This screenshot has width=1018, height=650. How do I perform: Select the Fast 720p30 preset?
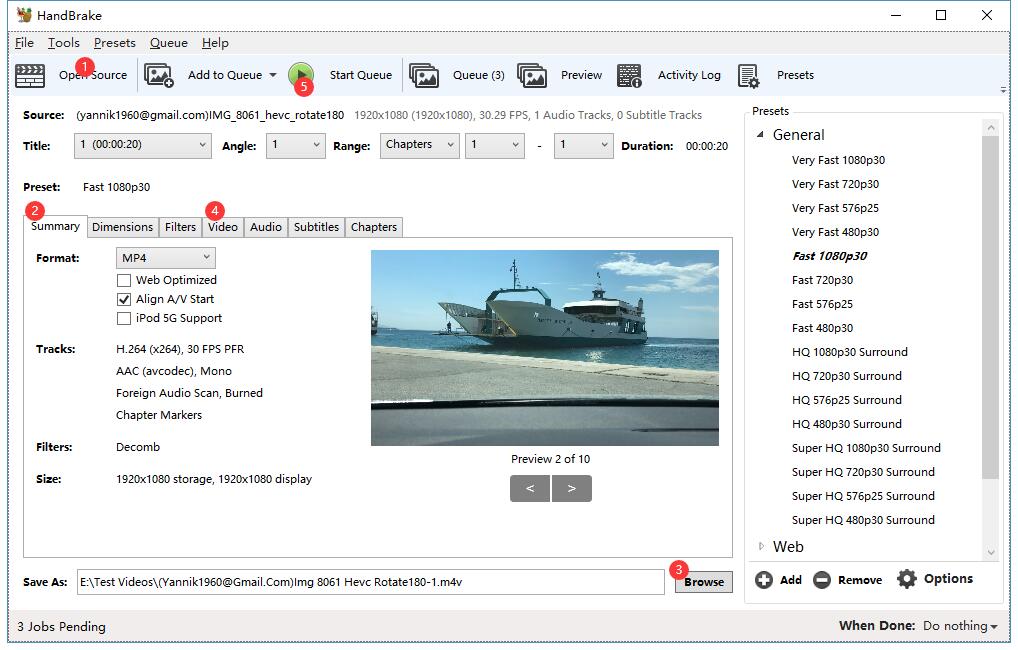[823, 281]
